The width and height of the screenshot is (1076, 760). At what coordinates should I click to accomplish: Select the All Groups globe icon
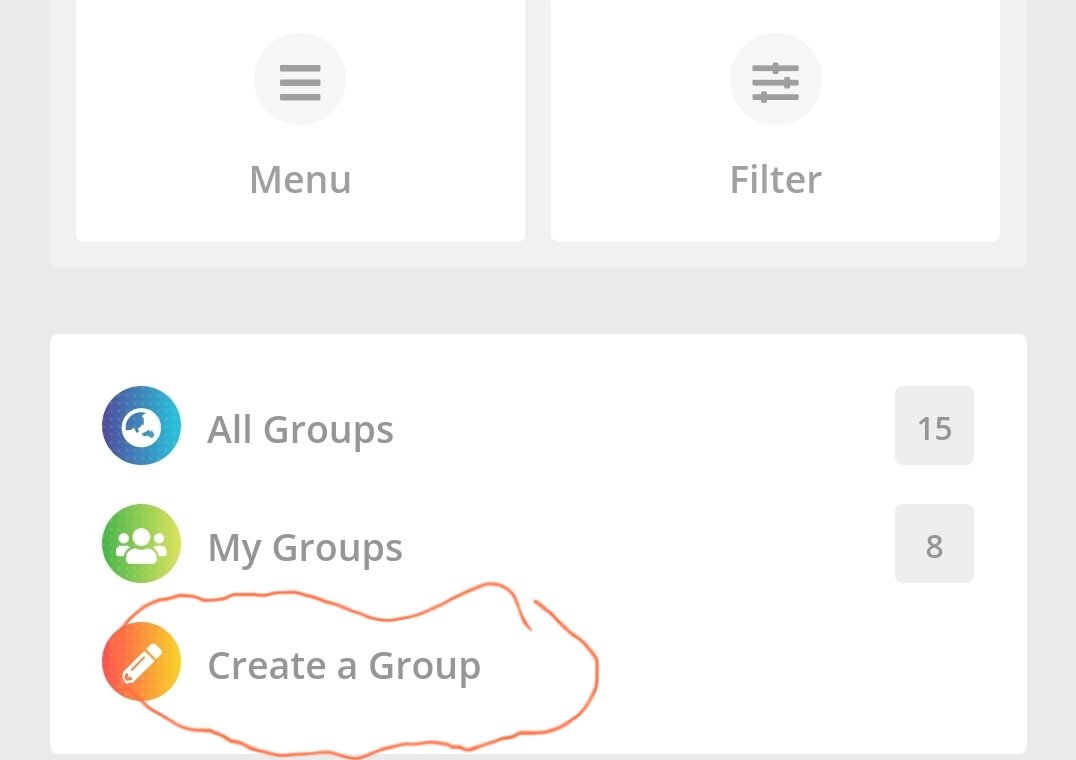[141, 425]
